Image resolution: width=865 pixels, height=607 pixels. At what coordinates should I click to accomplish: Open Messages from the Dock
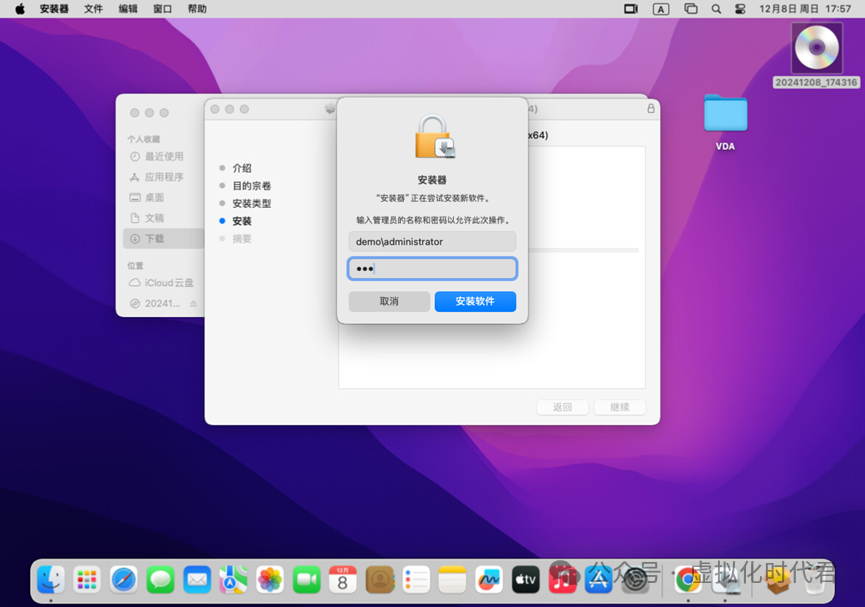pyautogui.click(x=161, y=579)
